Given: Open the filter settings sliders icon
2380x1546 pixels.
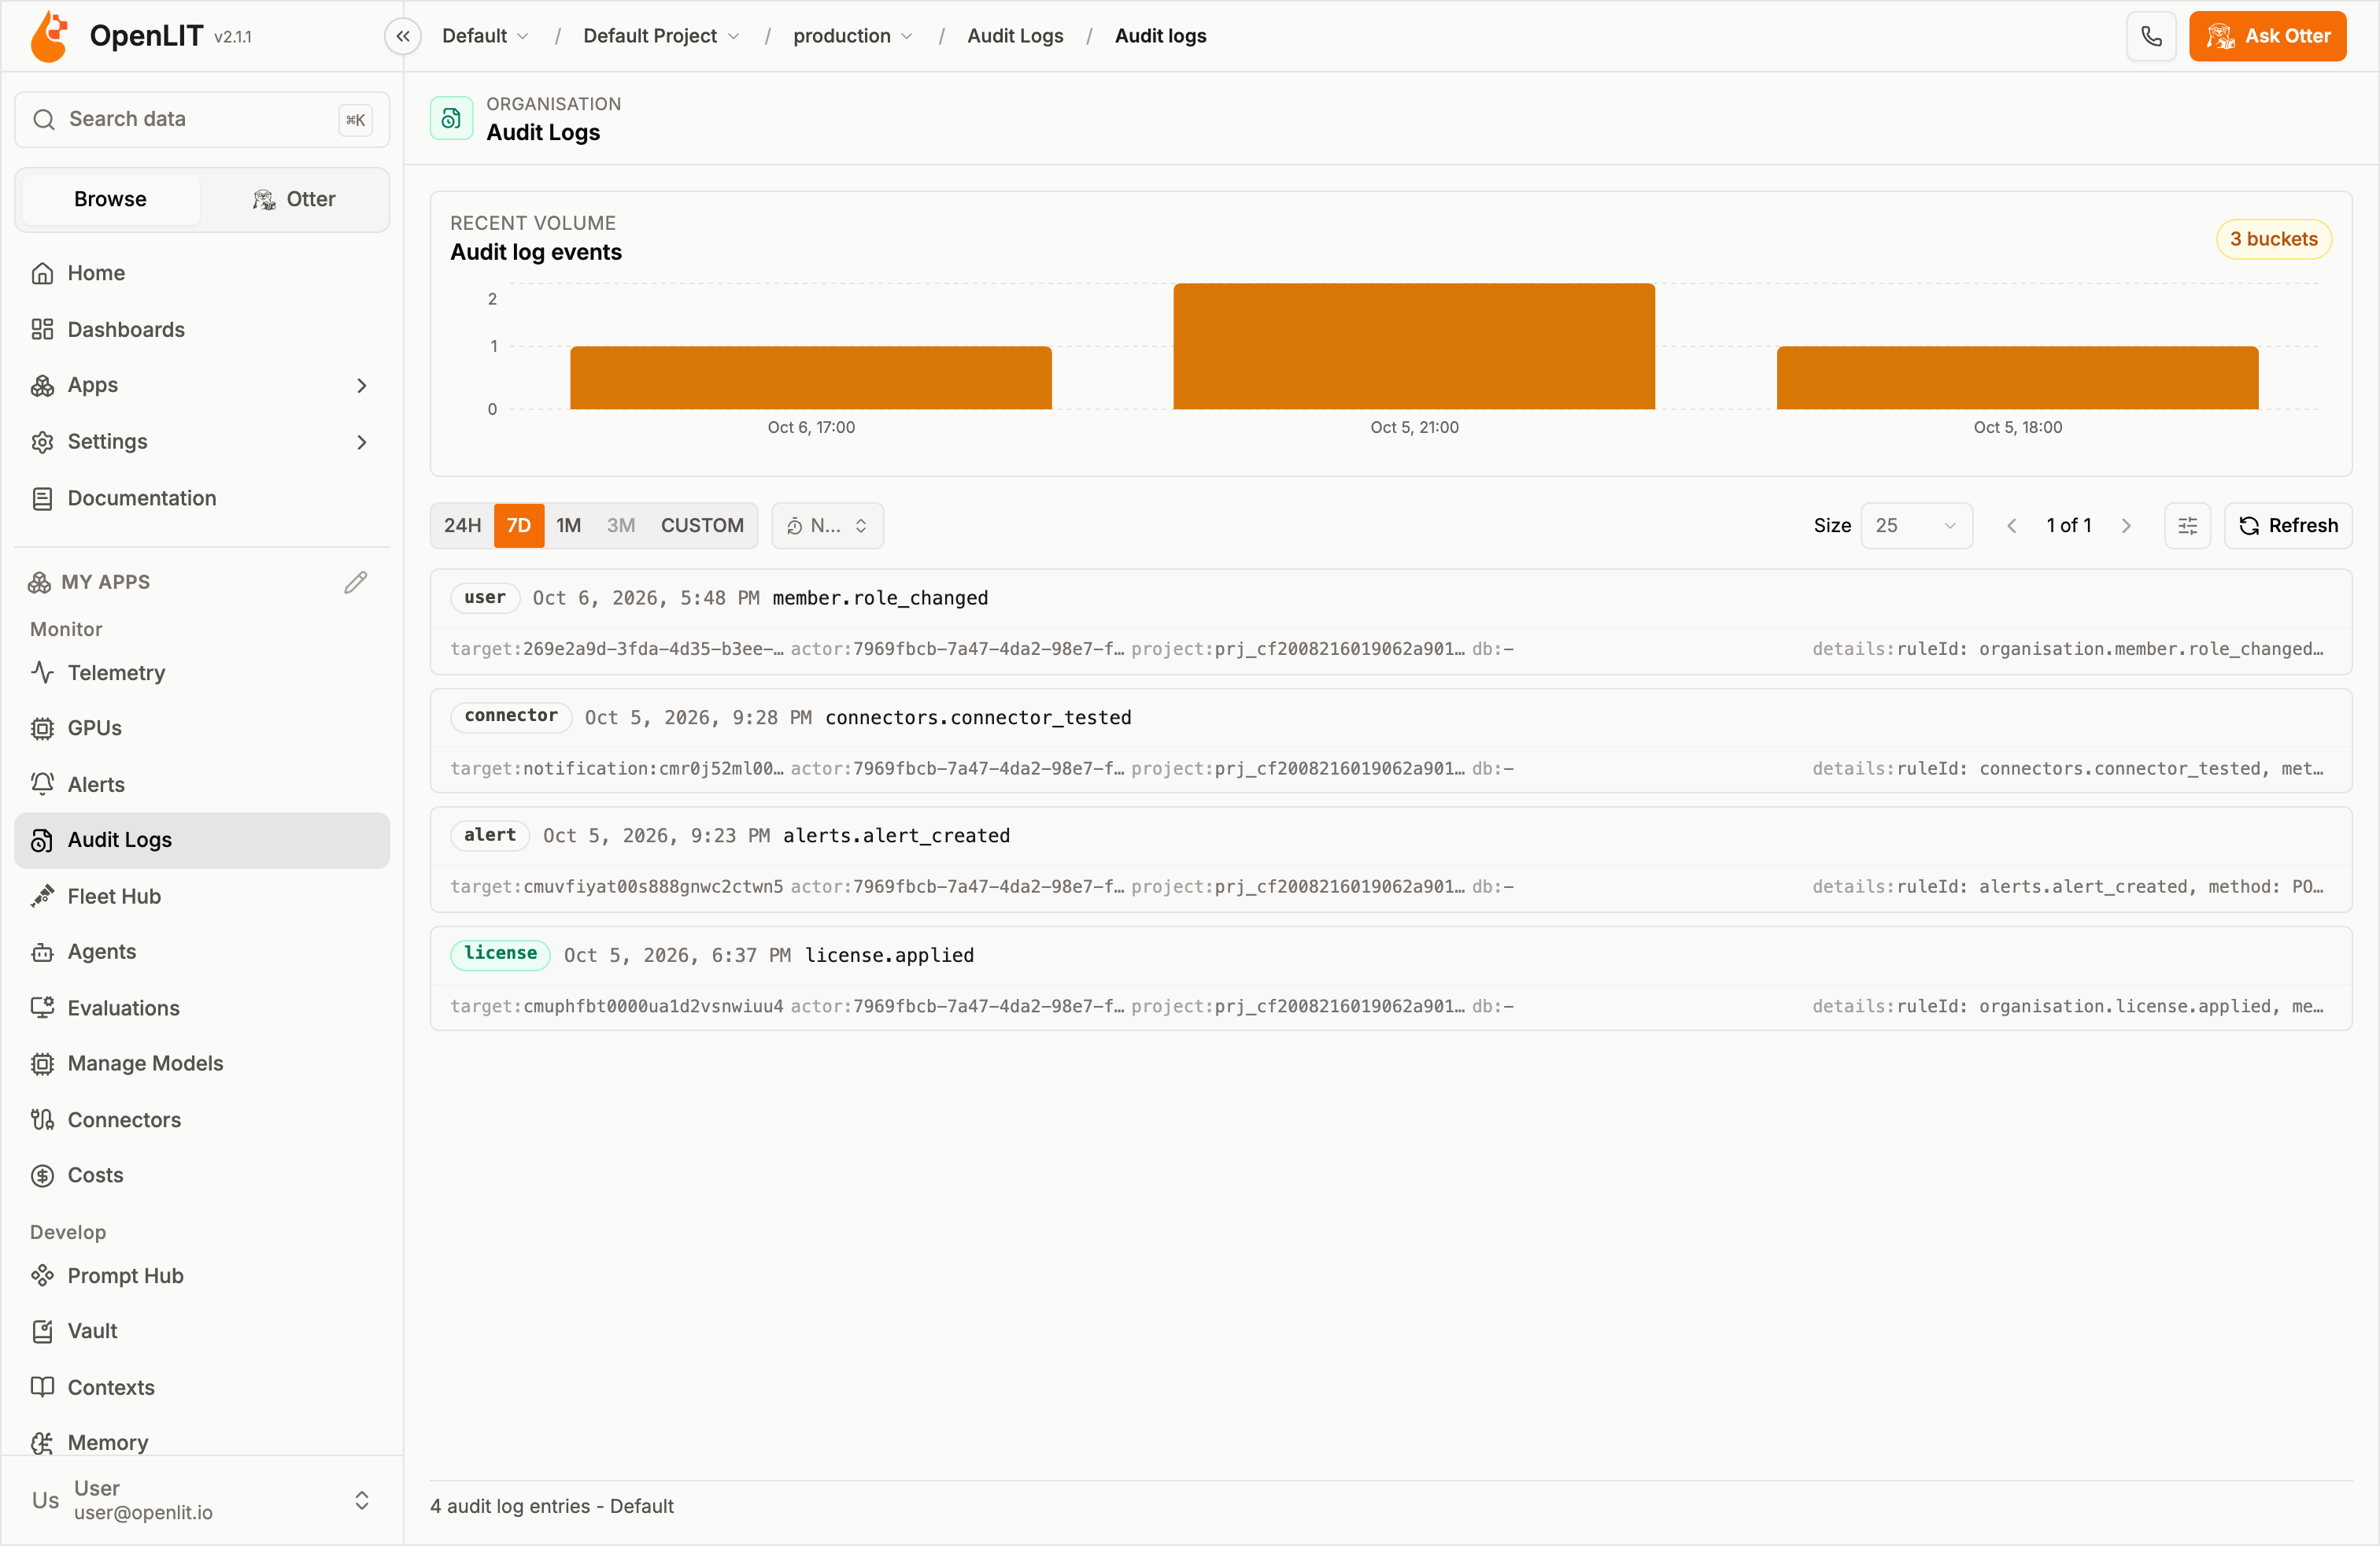Looking at the screenshot, I should [2187, 525].
